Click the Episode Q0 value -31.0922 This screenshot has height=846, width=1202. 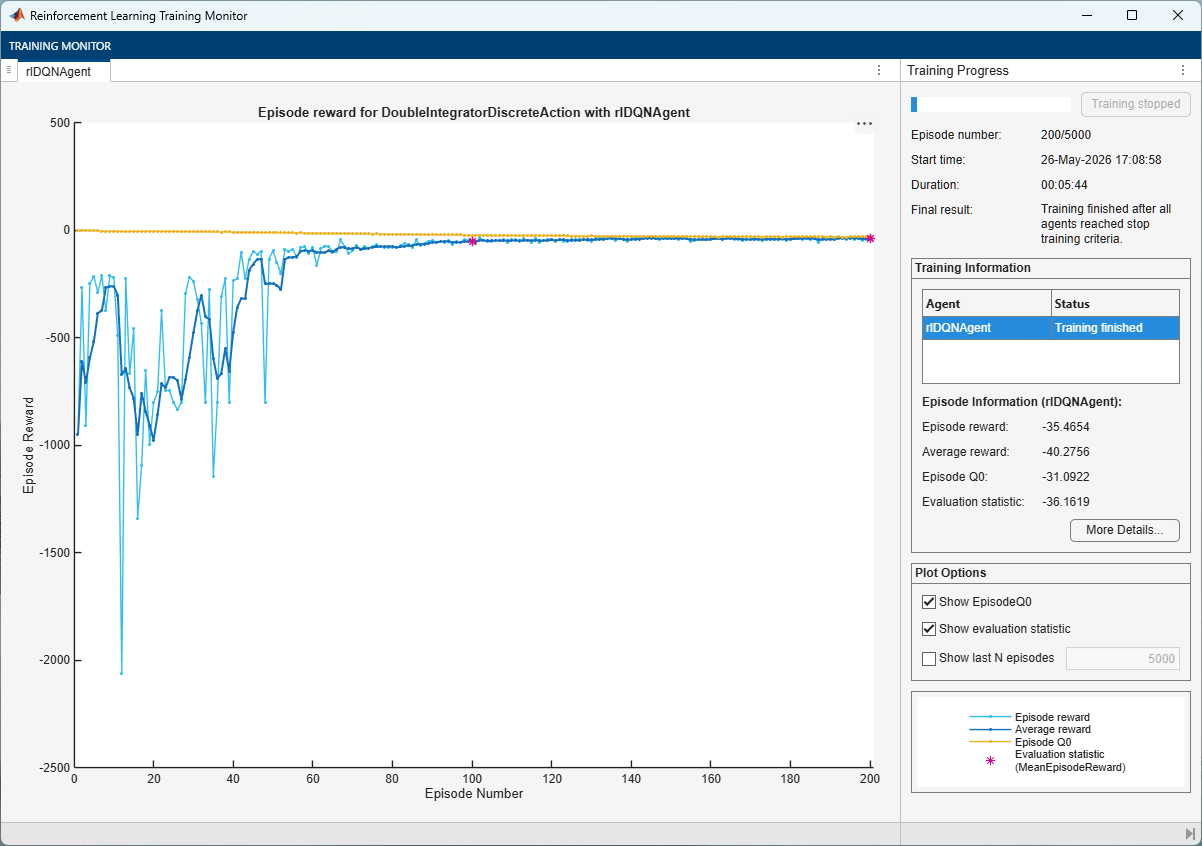1065,477
